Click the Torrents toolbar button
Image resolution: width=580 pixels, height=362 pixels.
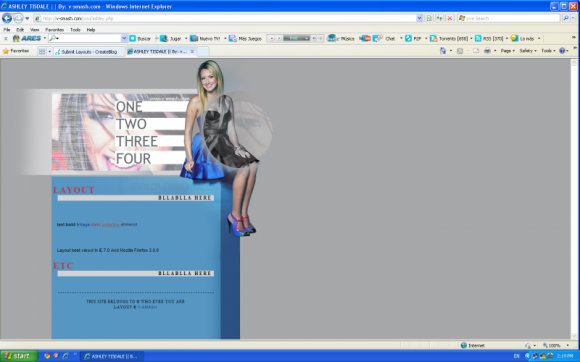449,38
